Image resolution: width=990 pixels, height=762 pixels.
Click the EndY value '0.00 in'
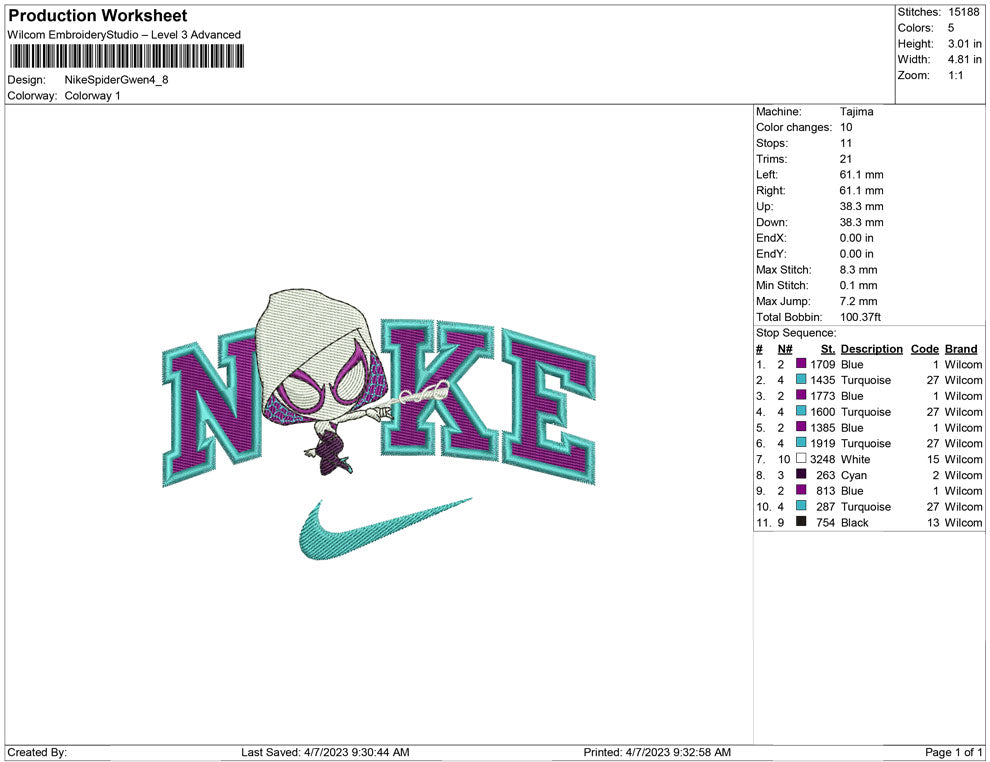857,254
